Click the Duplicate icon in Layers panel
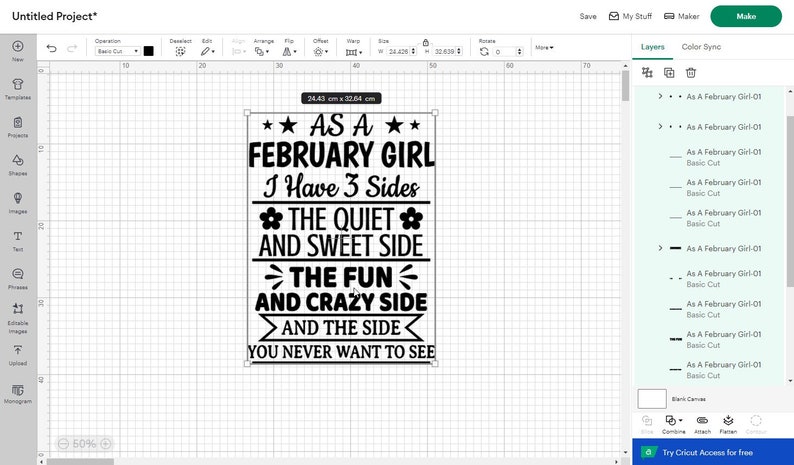This screenshot has height=465, width=794. click(669, 72)
